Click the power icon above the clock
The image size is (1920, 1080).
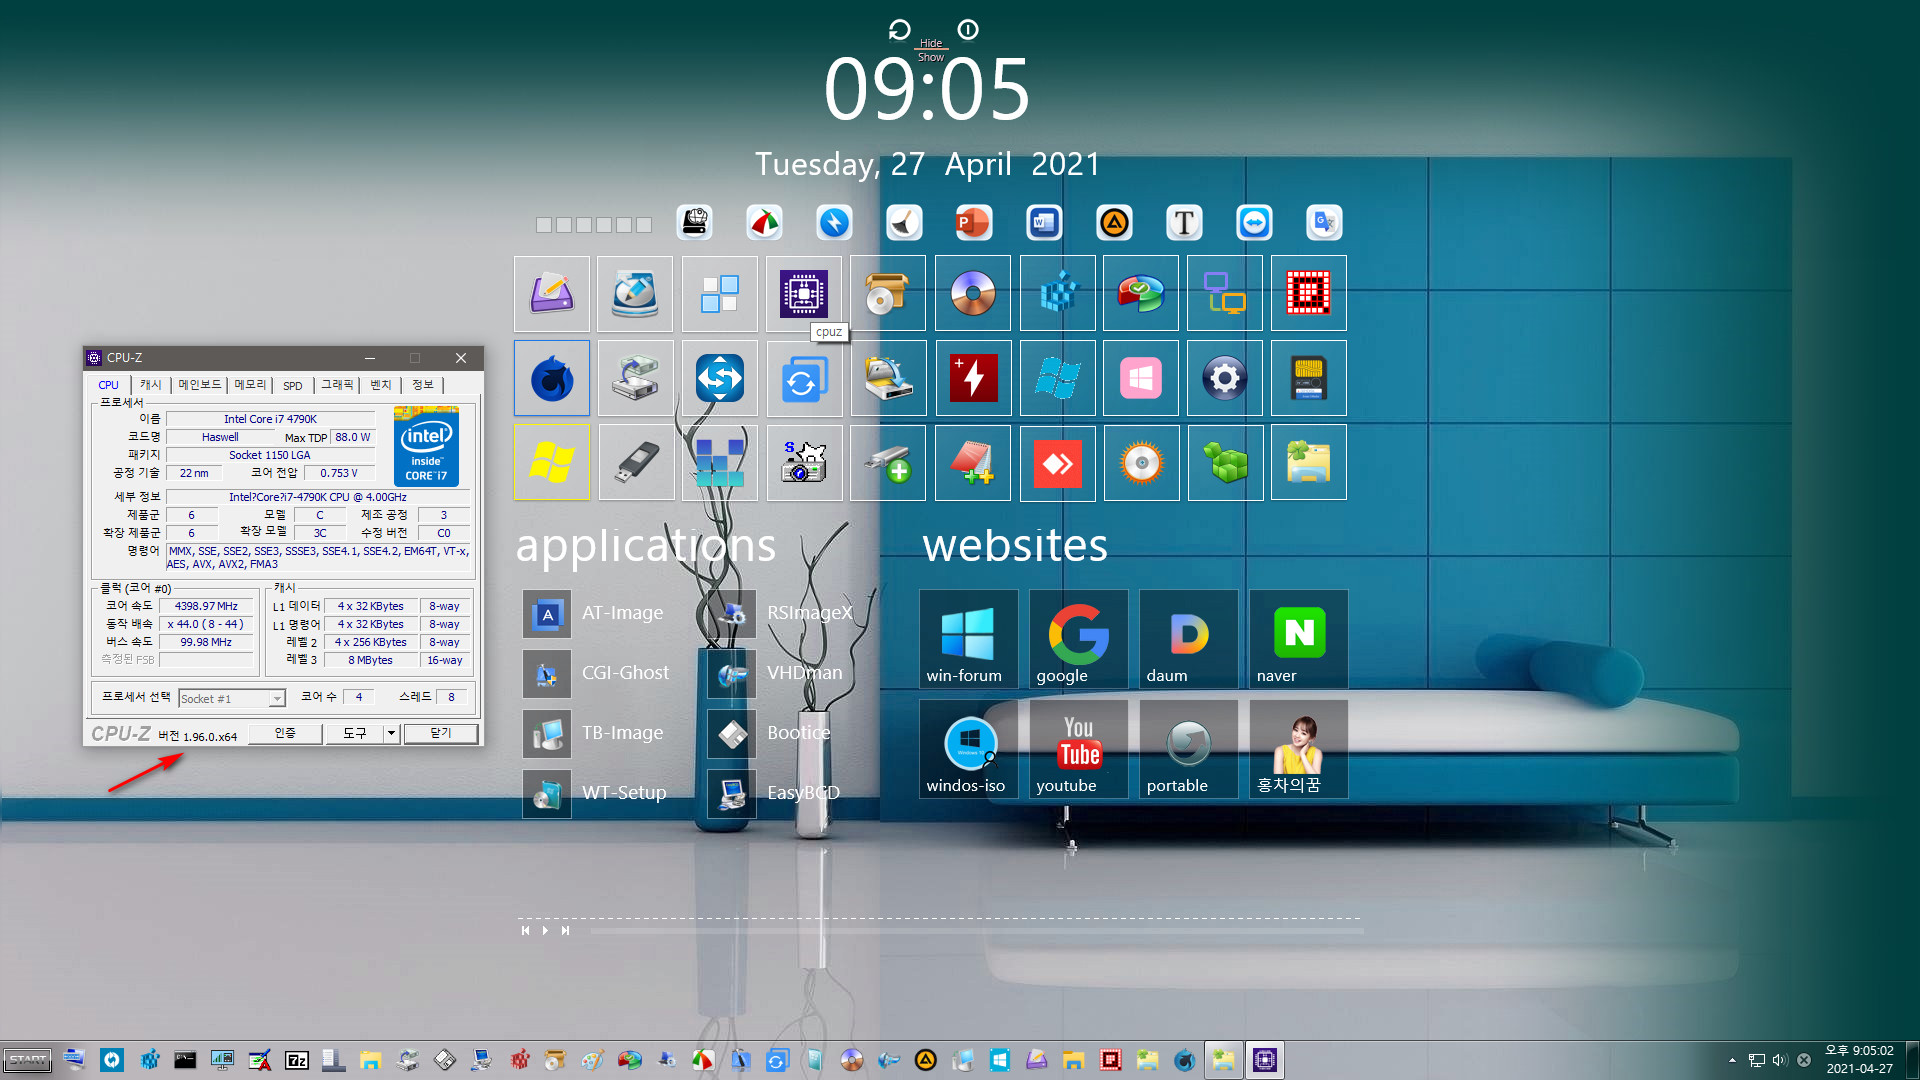968,30
